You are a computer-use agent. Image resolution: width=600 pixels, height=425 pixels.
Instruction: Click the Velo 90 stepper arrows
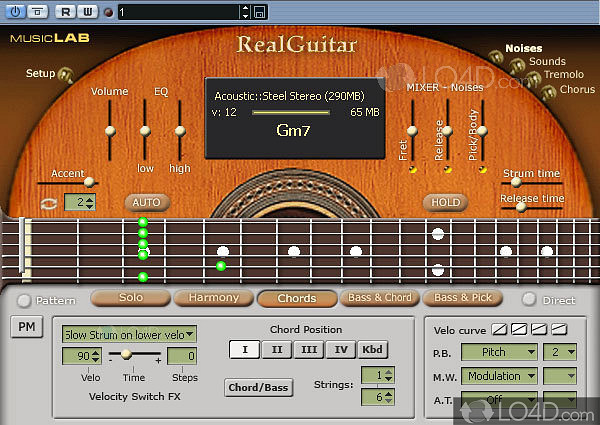96,356
